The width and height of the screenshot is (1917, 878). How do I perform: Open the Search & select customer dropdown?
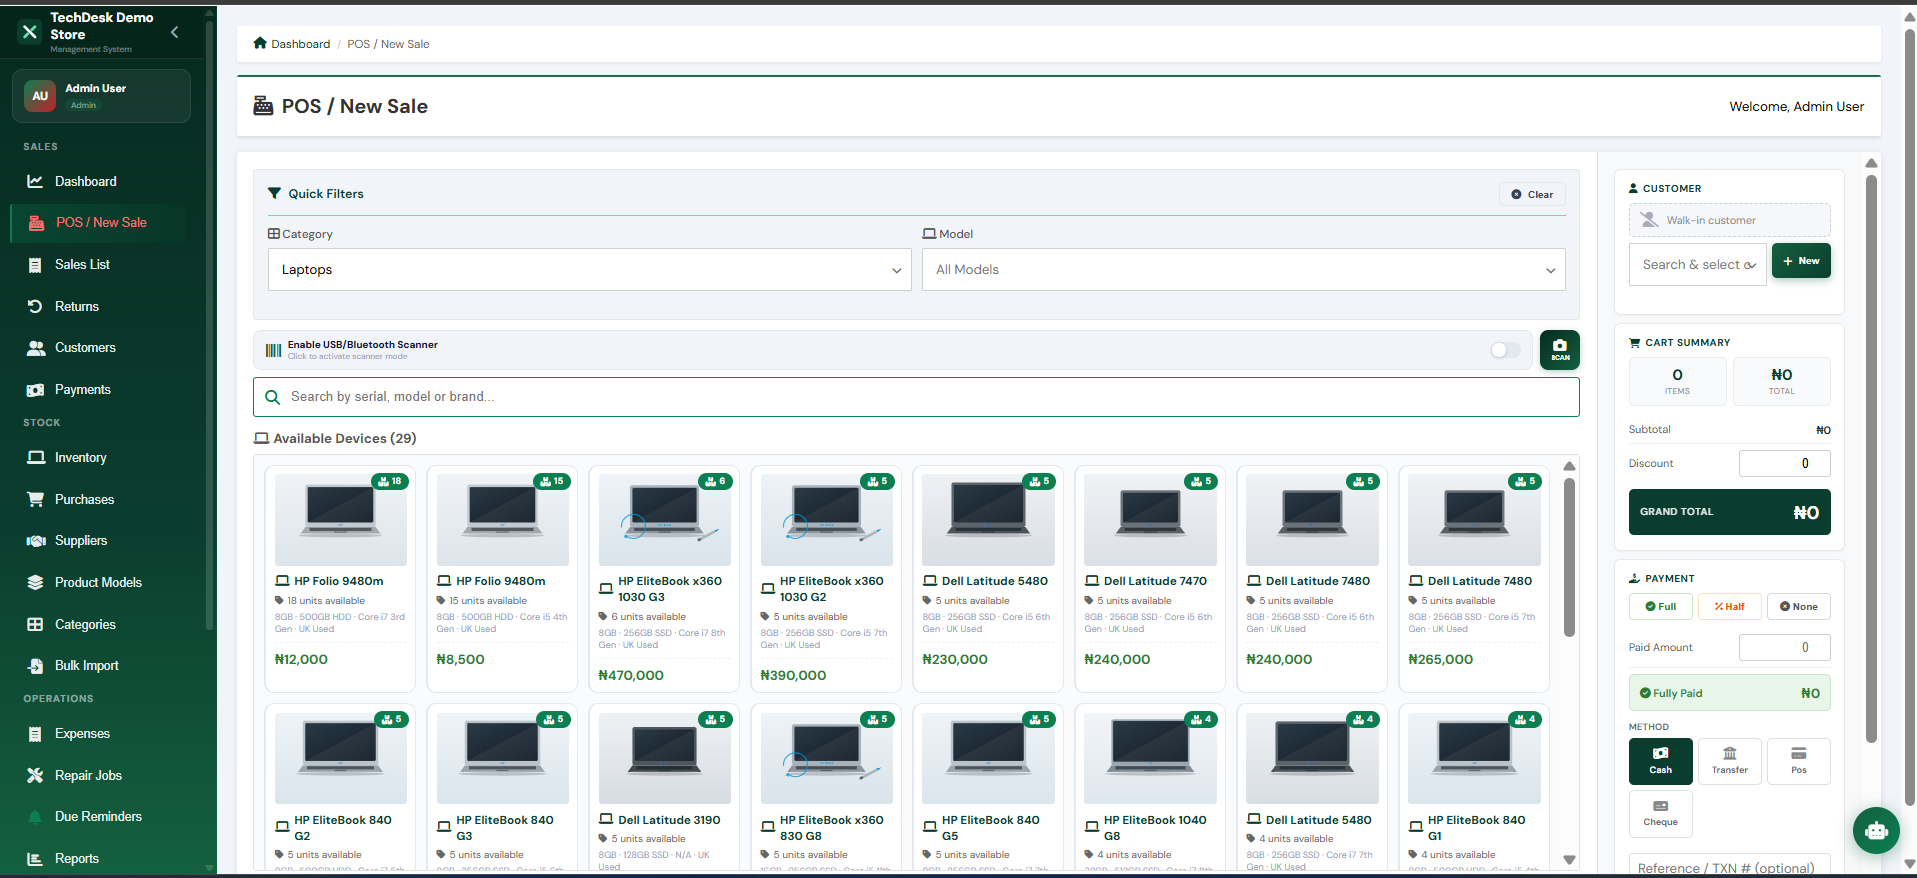(1698, 264)
